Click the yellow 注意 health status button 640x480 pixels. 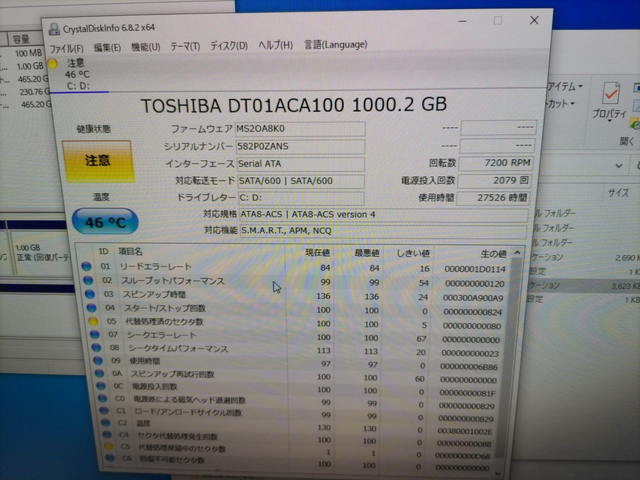click(98, 160)
